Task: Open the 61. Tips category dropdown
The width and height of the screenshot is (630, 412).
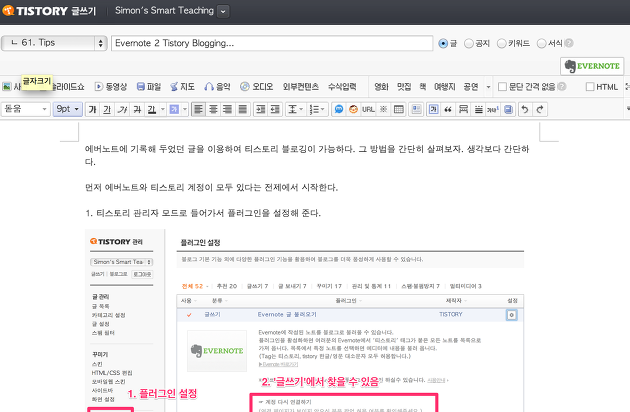Action: pyautogui.click(x=54, y=43)
